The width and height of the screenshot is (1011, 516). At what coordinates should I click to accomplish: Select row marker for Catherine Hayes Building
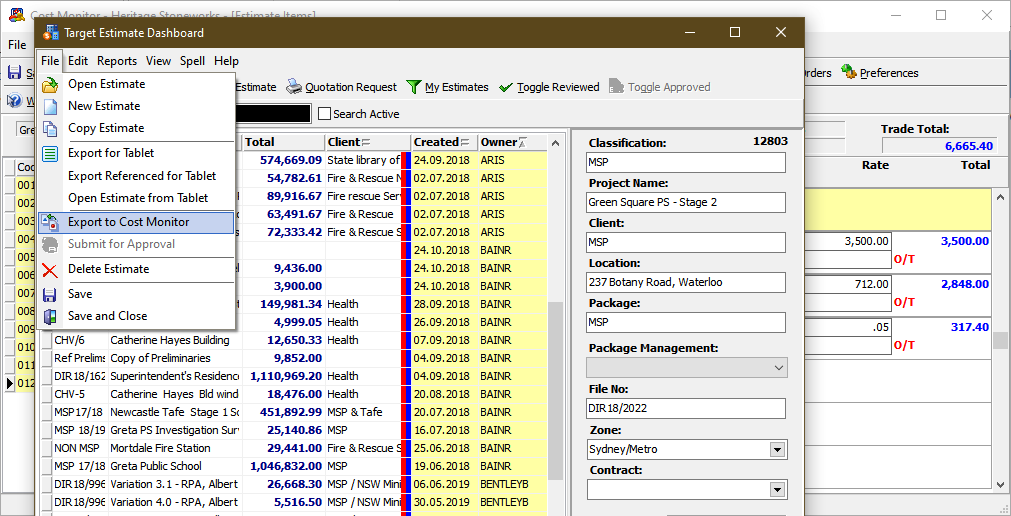46,341
